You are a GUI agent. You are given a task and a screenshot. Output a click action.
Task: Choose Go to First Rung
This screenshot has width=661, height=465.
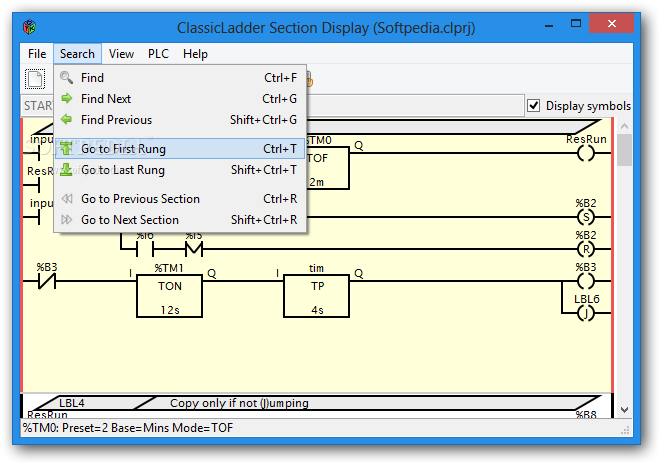(x=180, y=149)
